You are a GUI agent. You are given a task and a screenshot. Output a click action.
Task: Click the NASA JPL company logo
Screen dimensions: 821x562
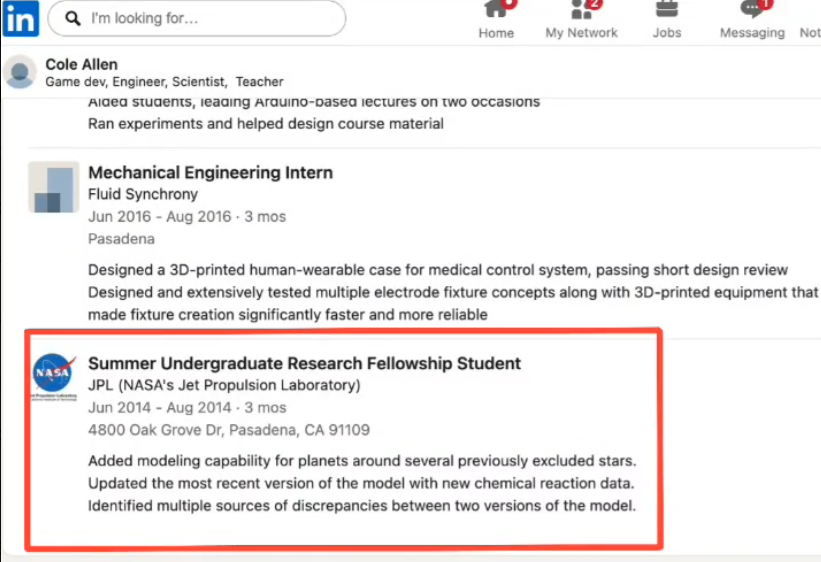point(54,377)
